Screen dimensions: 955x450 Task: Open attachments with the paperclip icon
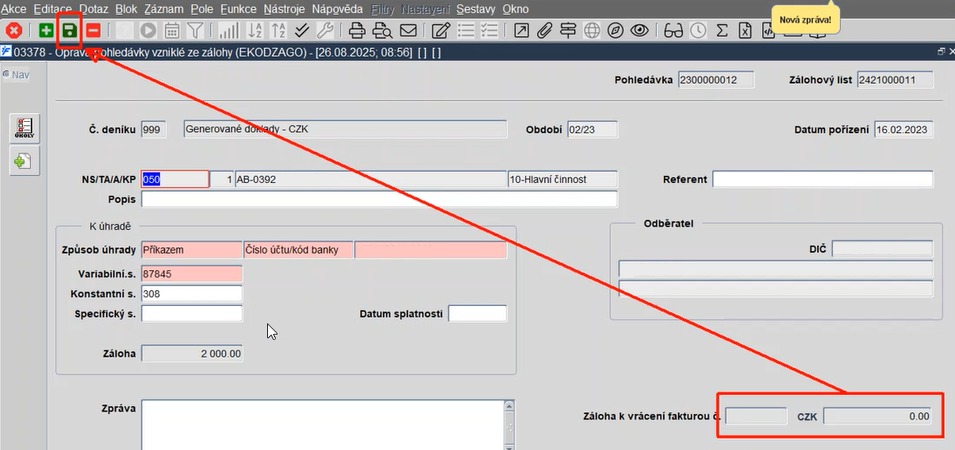pos(544,30)
